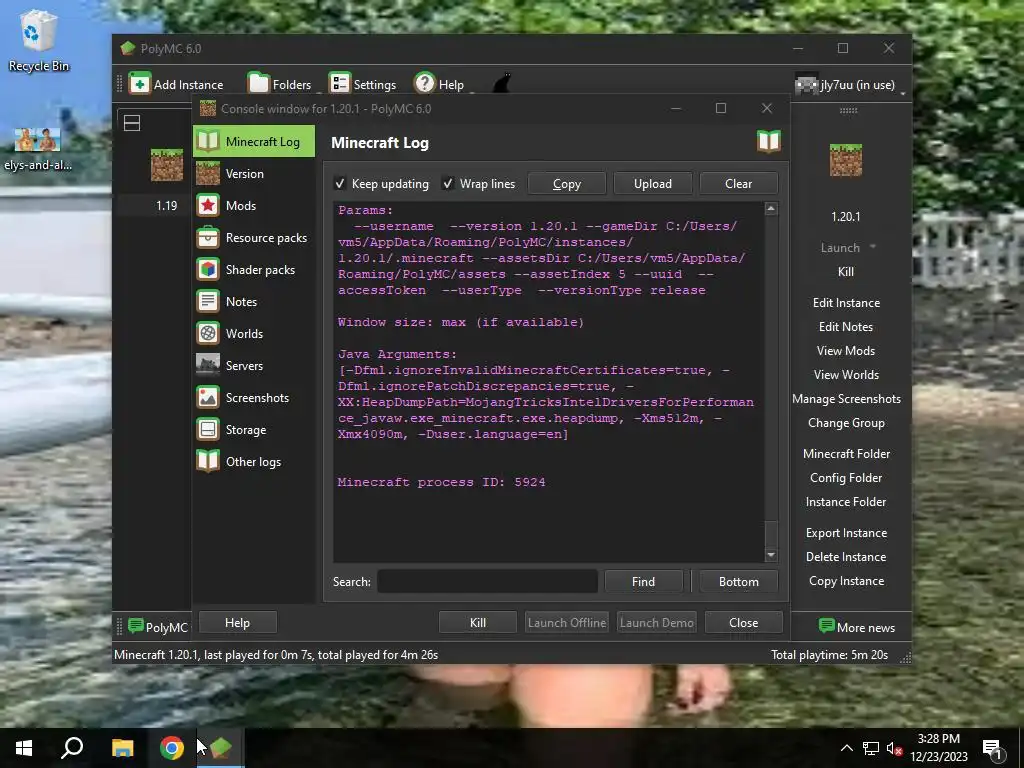Clear the log output

pyautogui.click(x=739, y=184)
